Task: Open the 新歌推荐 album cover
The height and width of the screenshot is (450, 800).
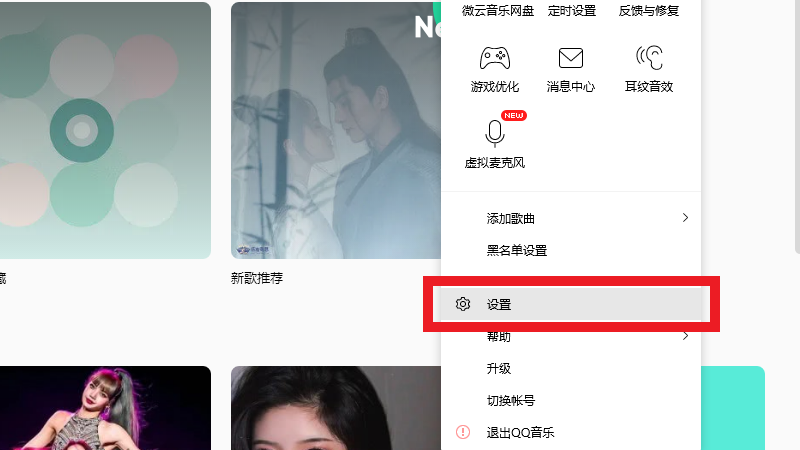Action: click(336, 130)
